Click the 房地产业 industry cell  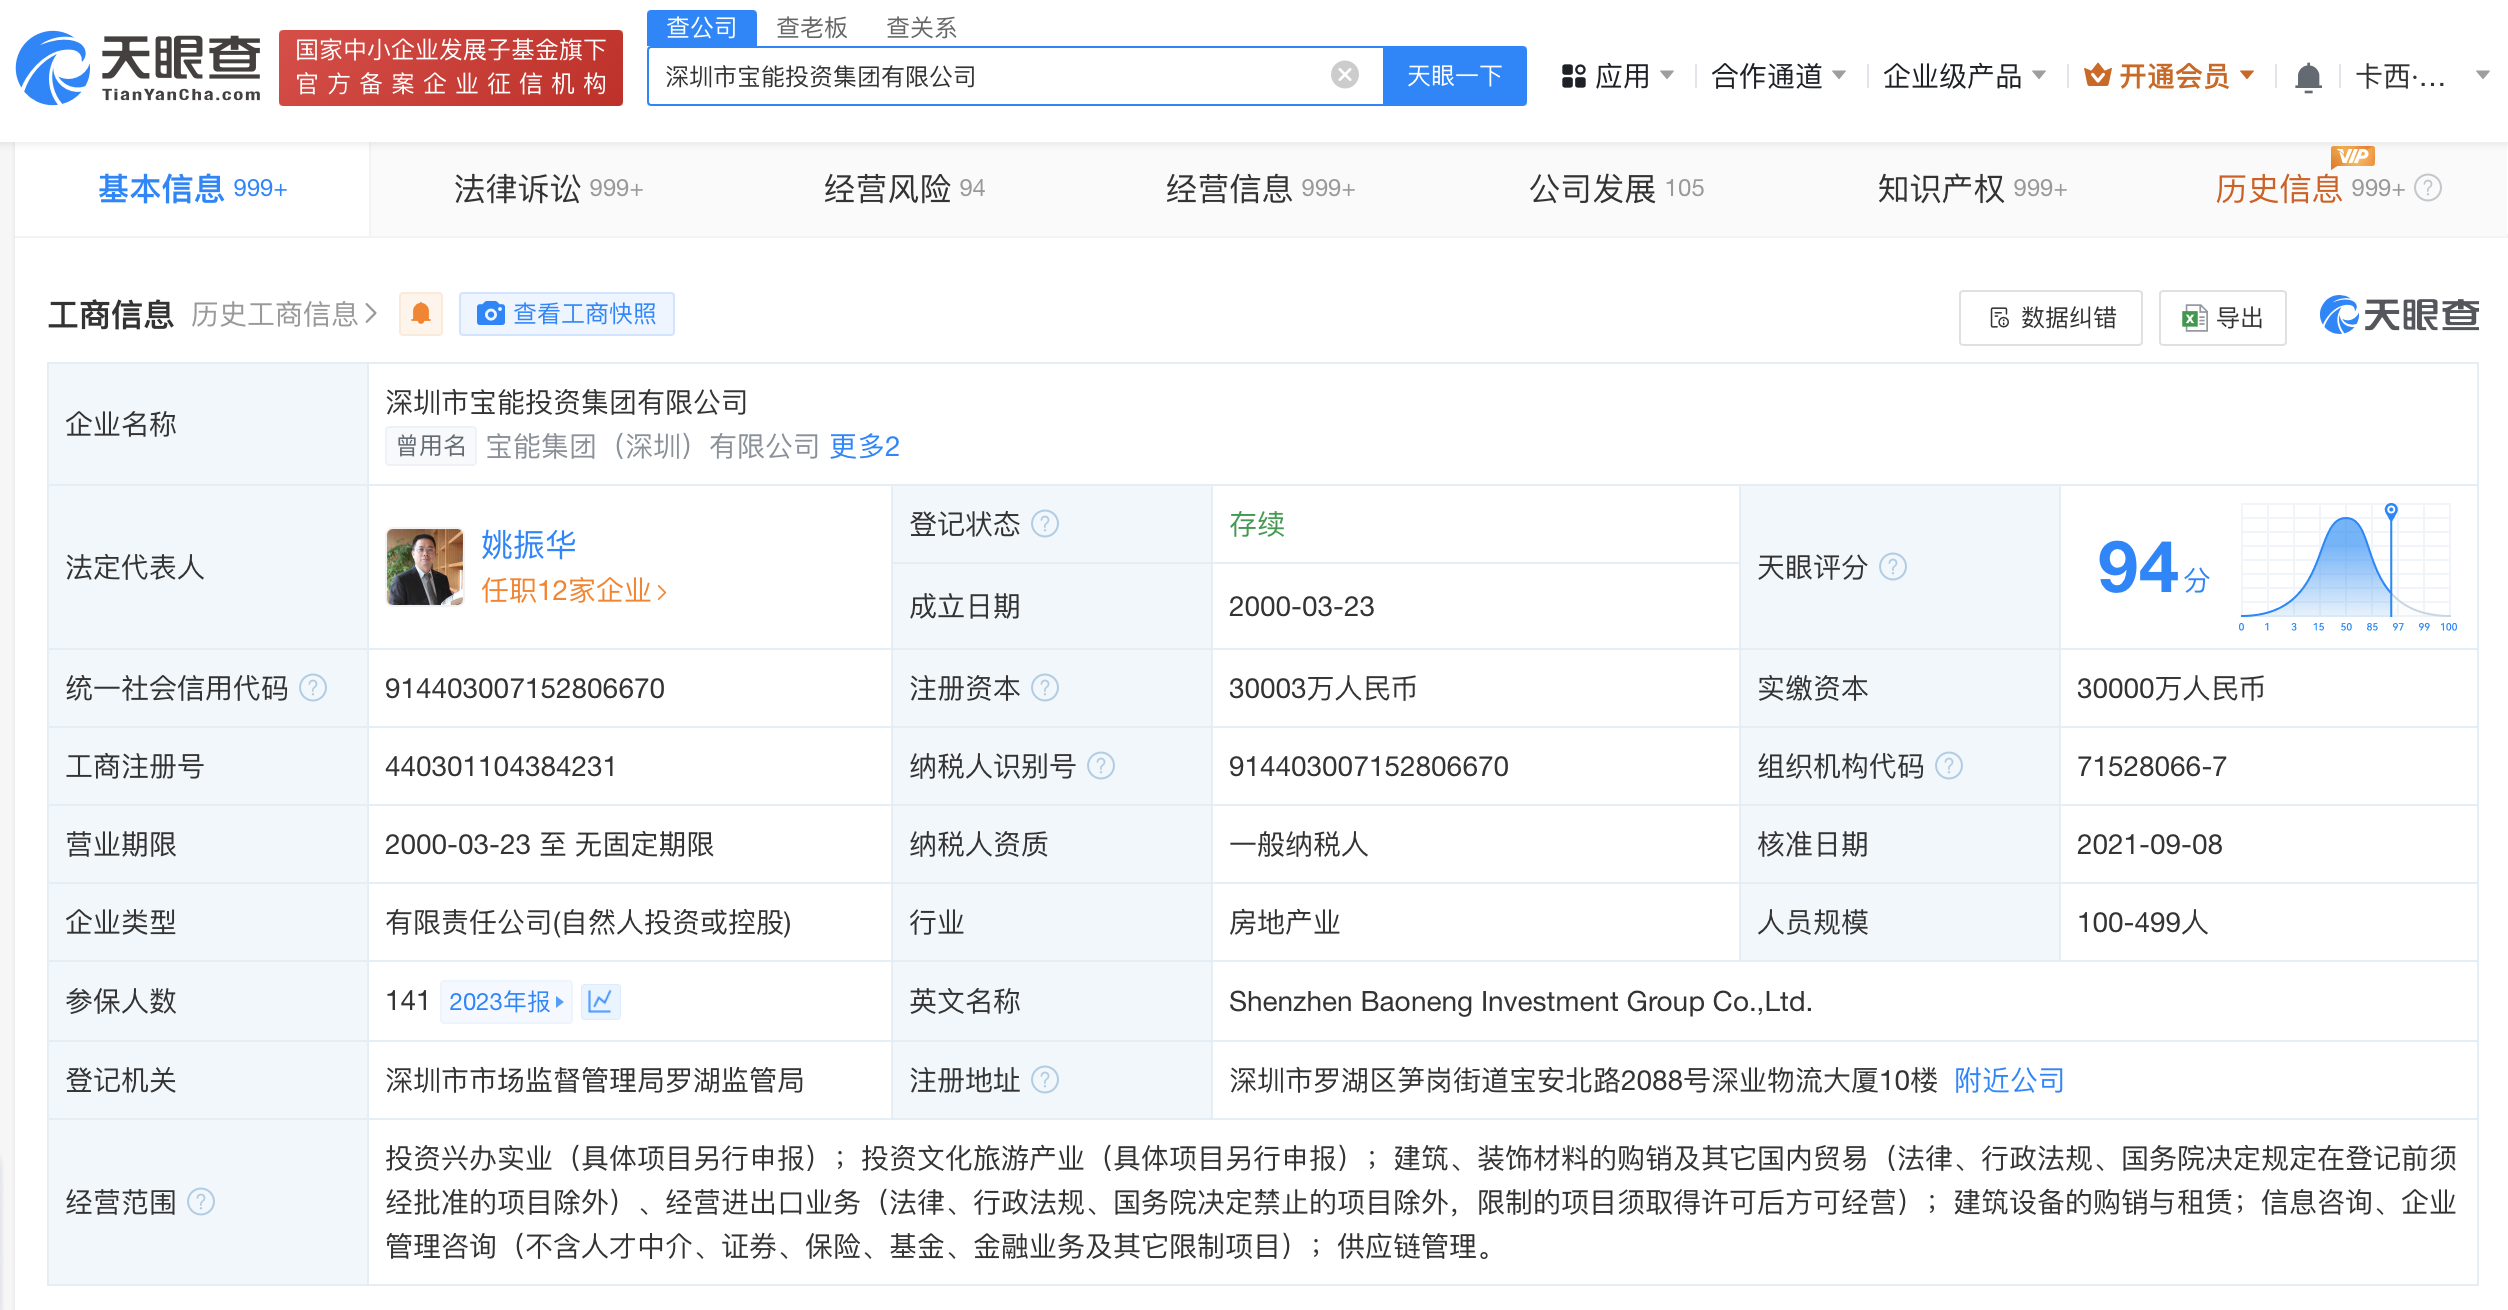point(1284,922)
